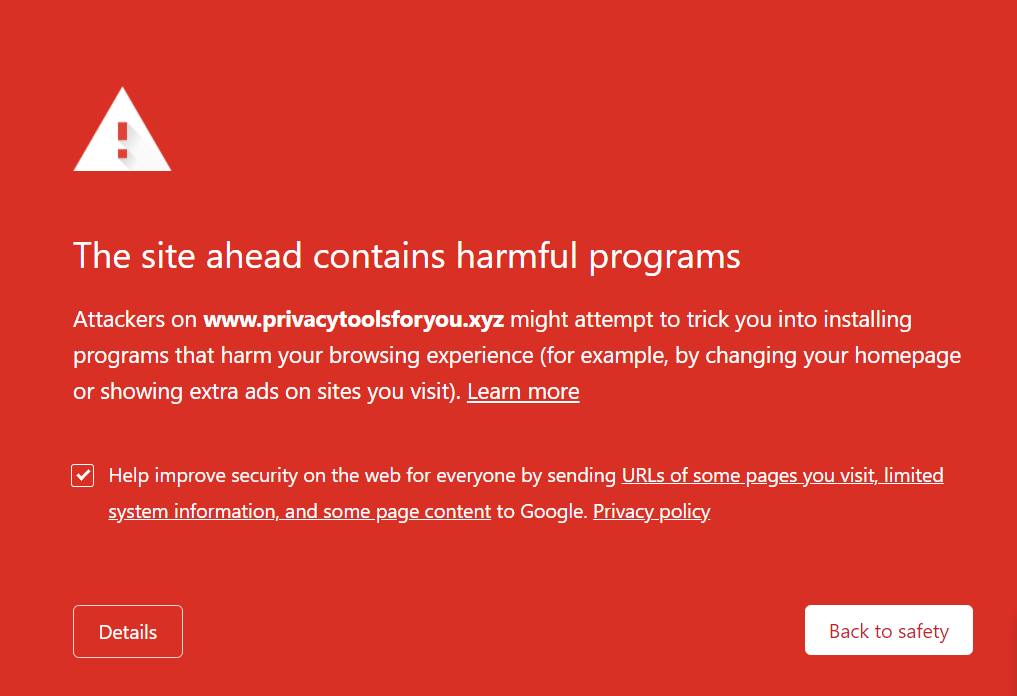Expand the Details button

128,632
